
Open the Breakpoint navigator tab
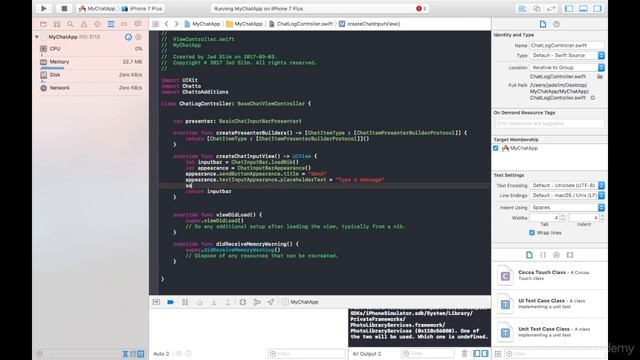(x=124, y=24)
